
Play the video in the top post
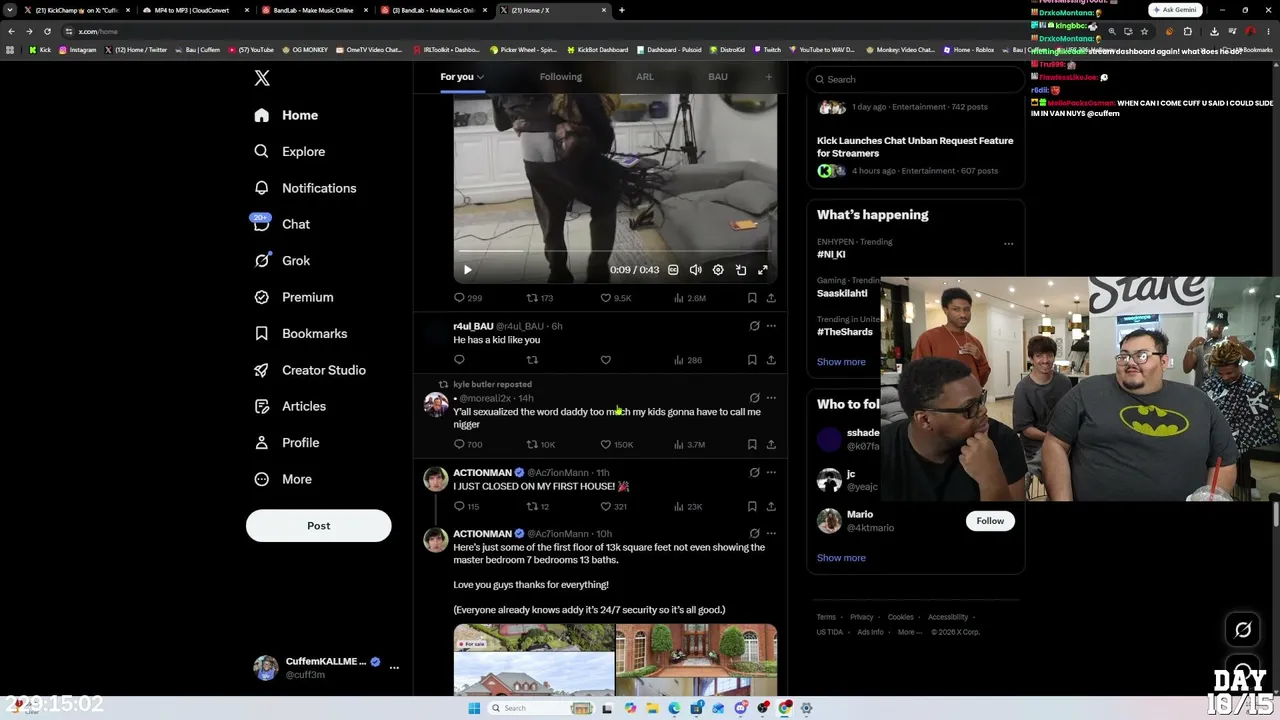467,270
